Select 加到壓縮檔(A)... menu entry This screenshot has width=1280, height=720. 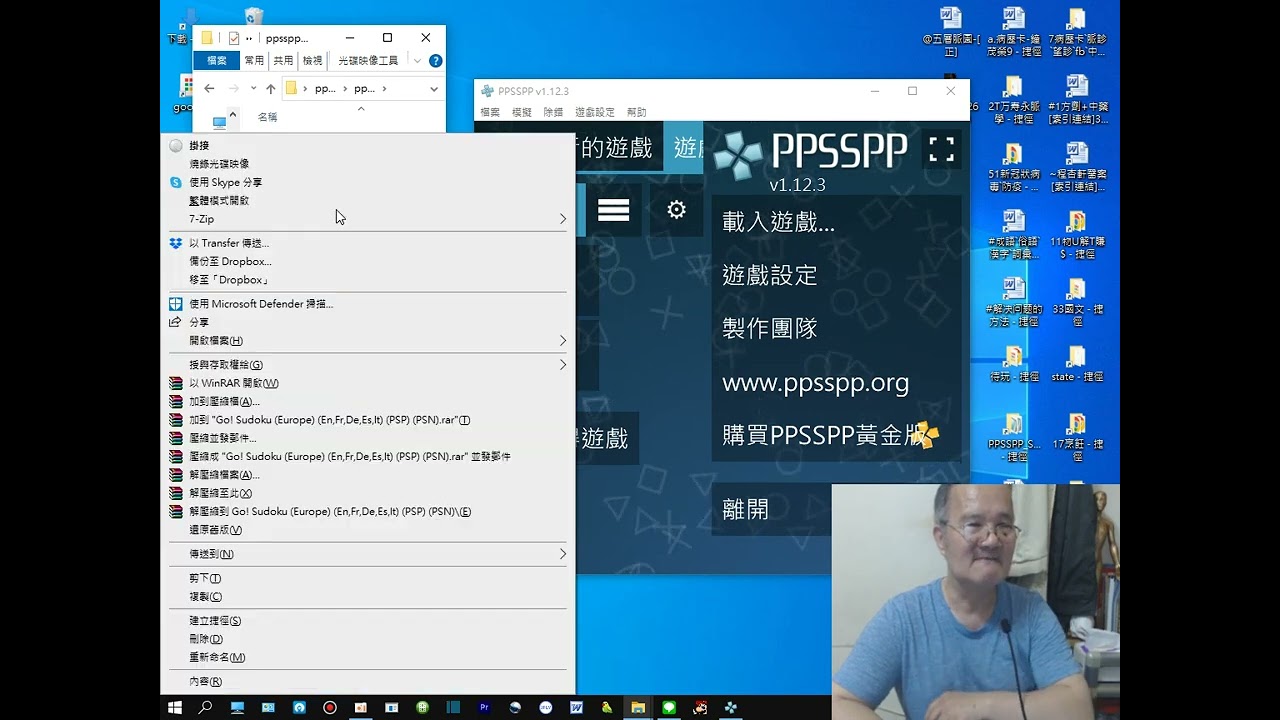tap(367, 402)
